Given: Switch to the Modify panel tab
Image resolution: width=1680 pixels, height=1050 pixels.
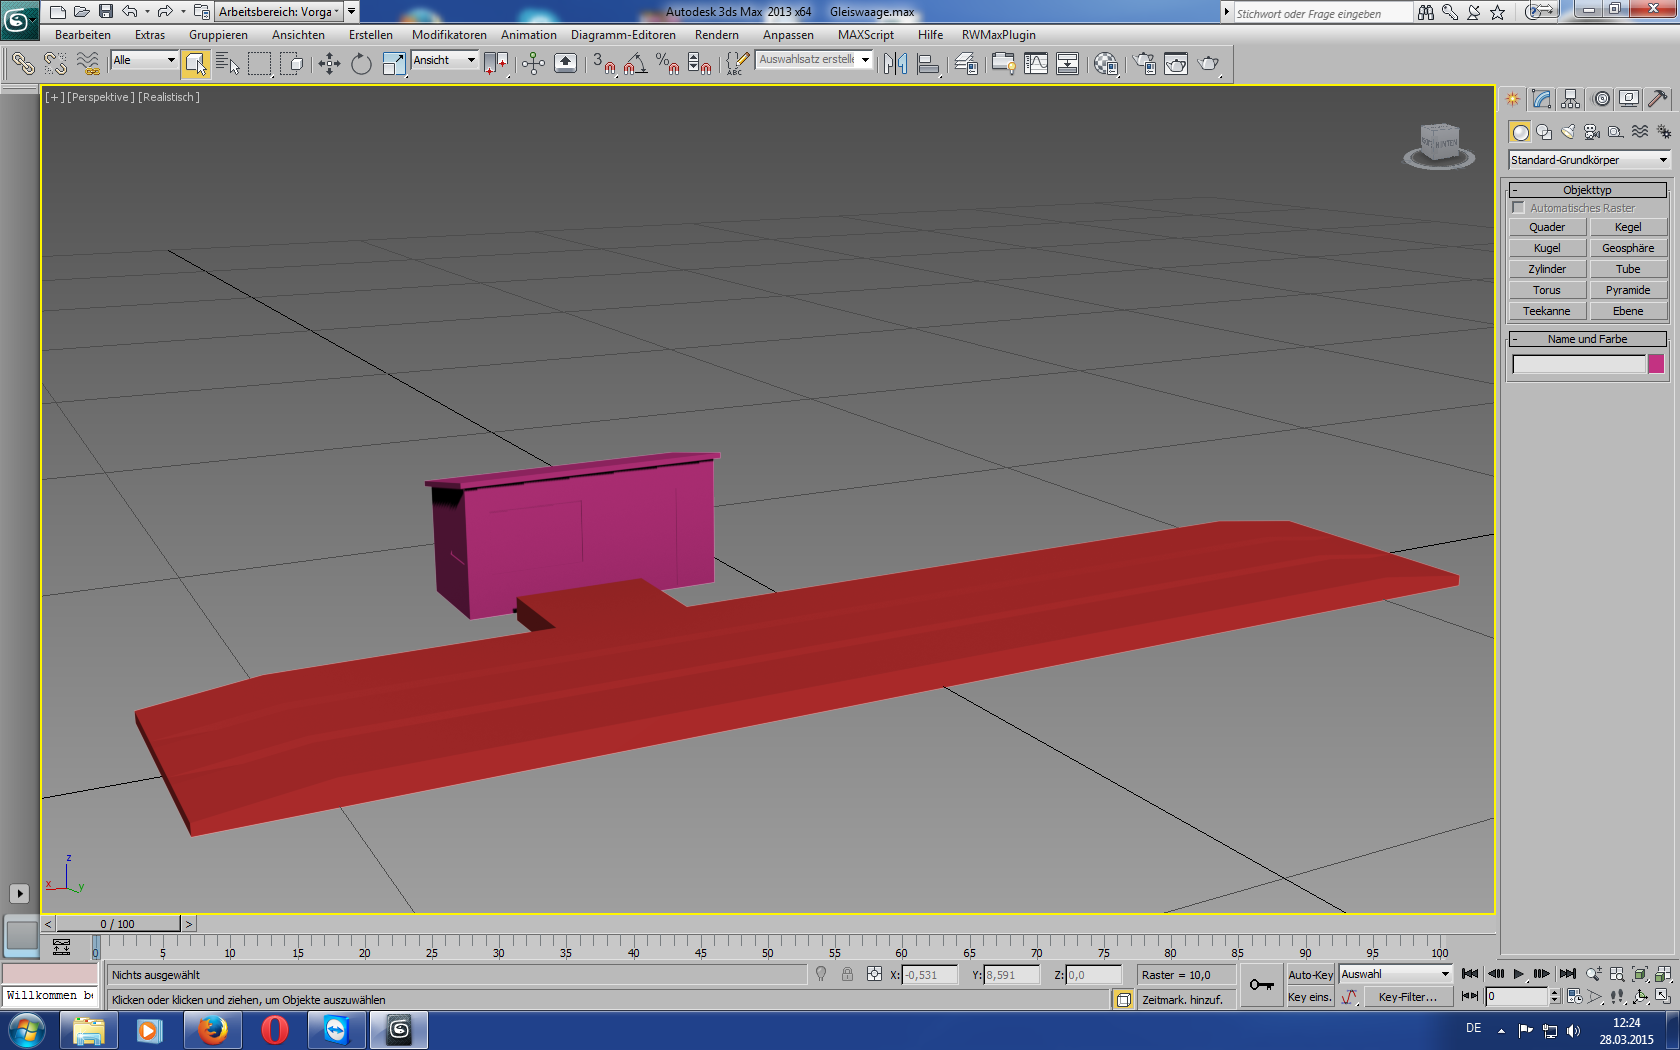Looking at the screenshot, I should (1541, 99).
